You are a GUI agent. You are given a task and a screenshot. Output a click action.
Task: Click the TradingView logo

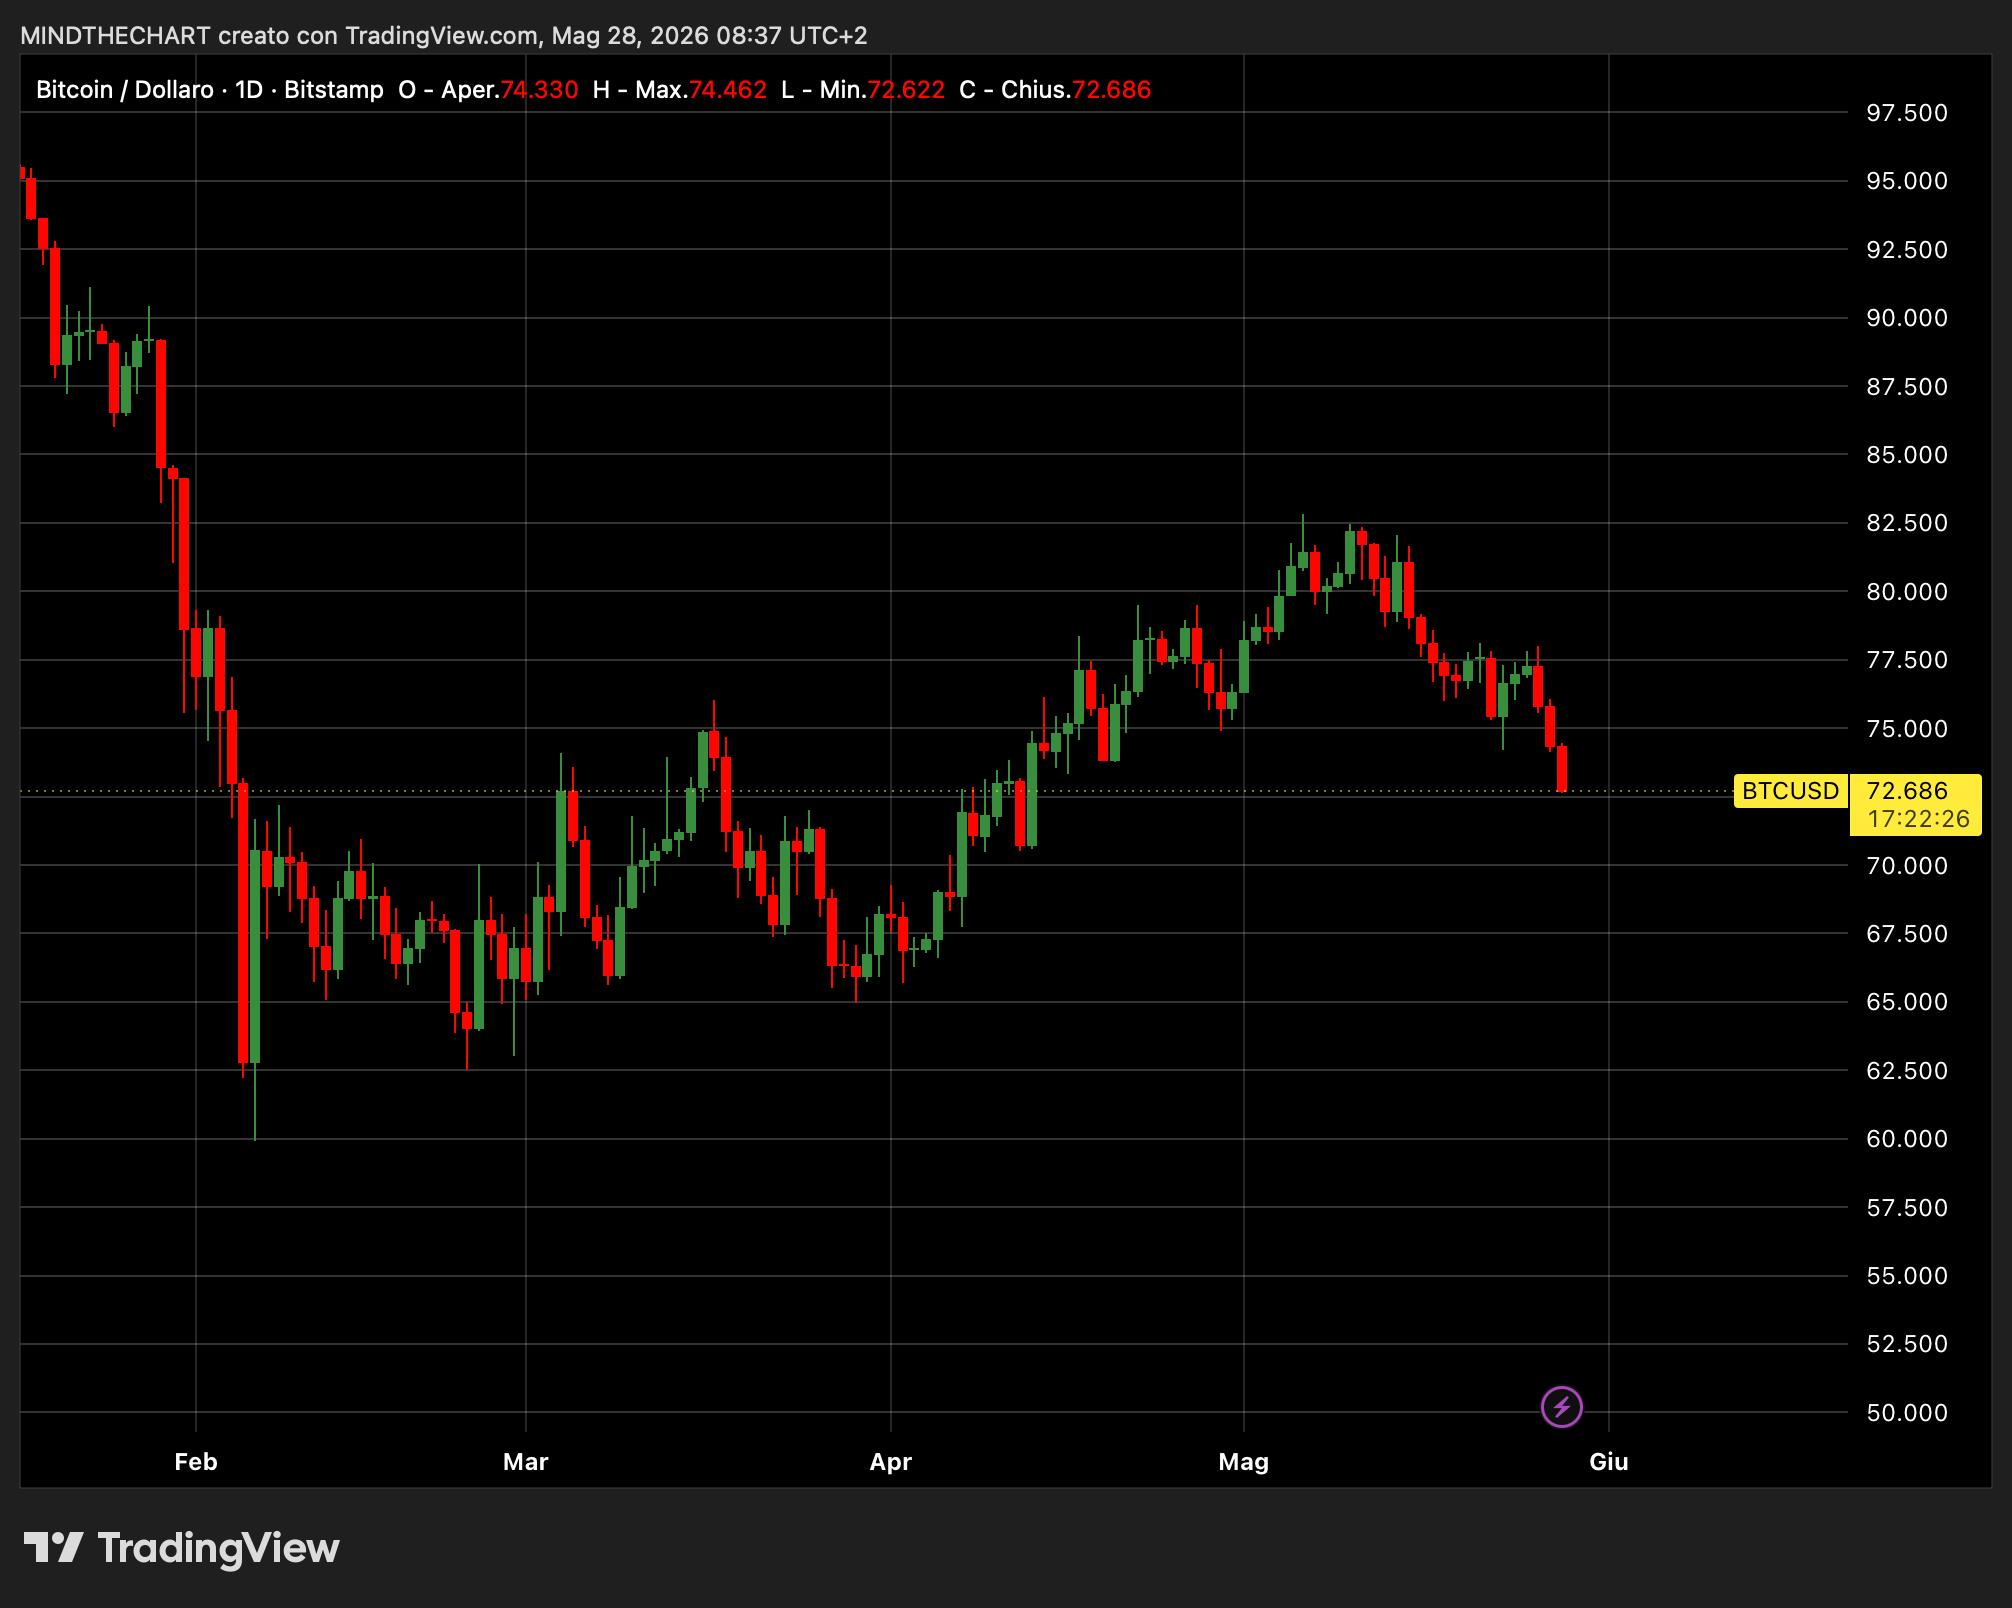[x=181, y=1548]
